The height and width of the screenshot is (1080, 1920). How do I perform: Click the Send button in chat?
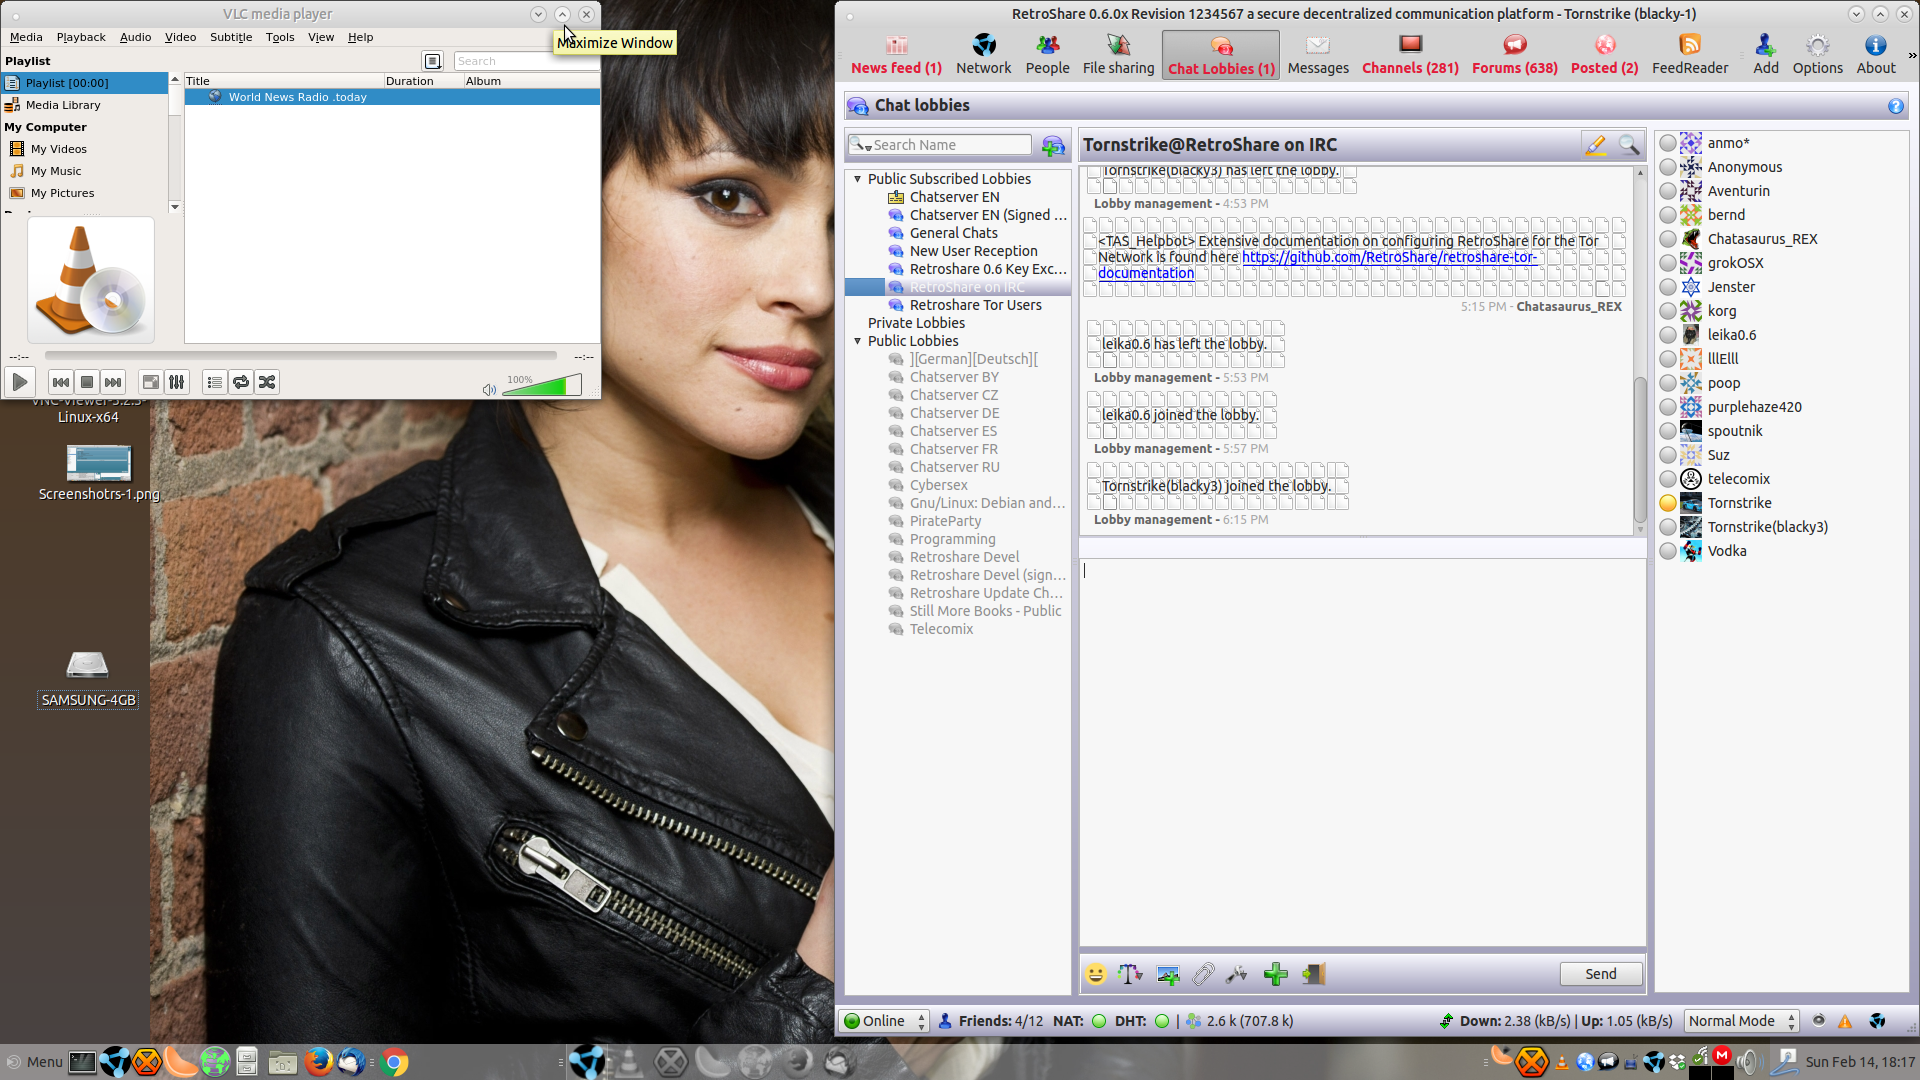[x=1600, y=974]
